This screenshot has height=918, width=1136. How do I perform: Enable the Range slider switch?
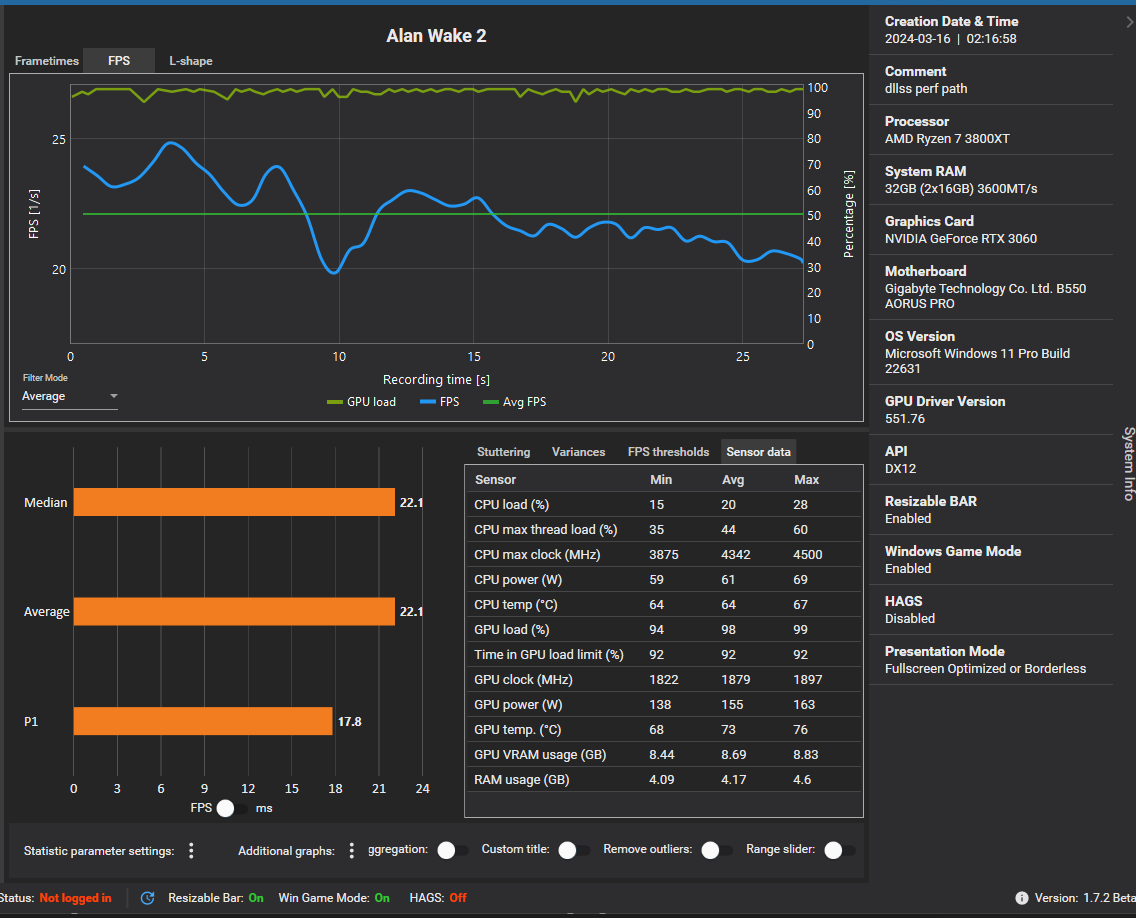point(840,850)
